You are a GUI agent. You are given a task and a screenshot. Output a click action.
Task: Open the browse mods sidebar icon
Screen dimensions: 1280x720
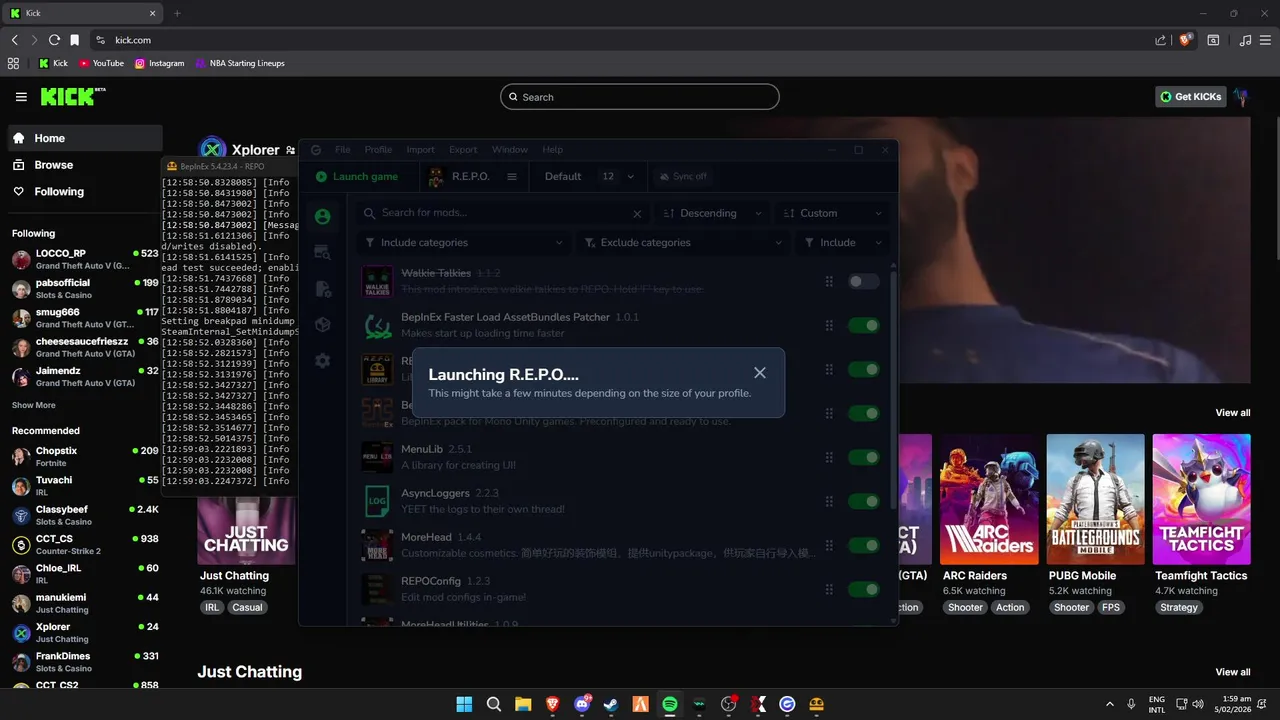click(322, 252)
